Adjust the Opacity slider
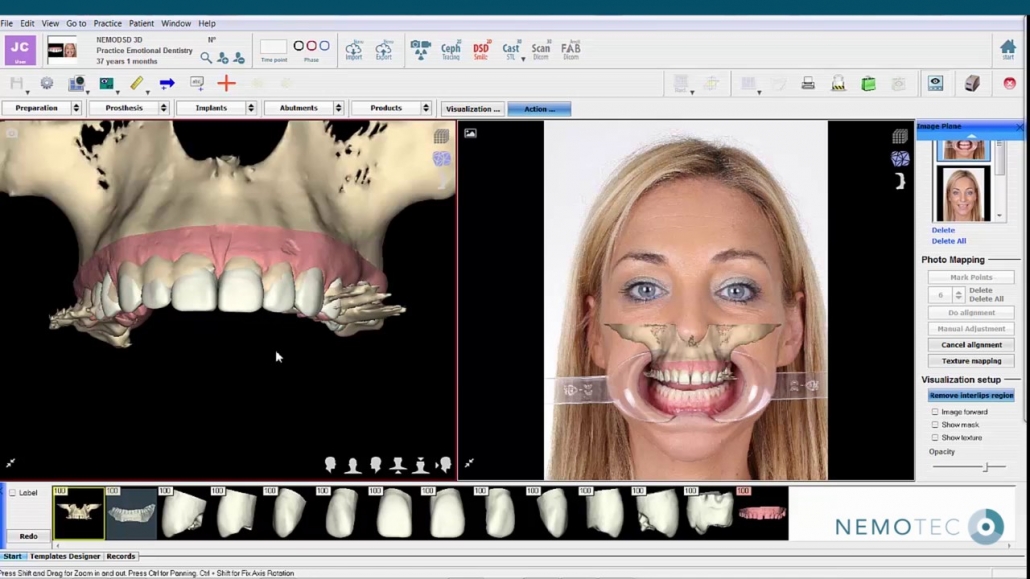 (985, 467)
